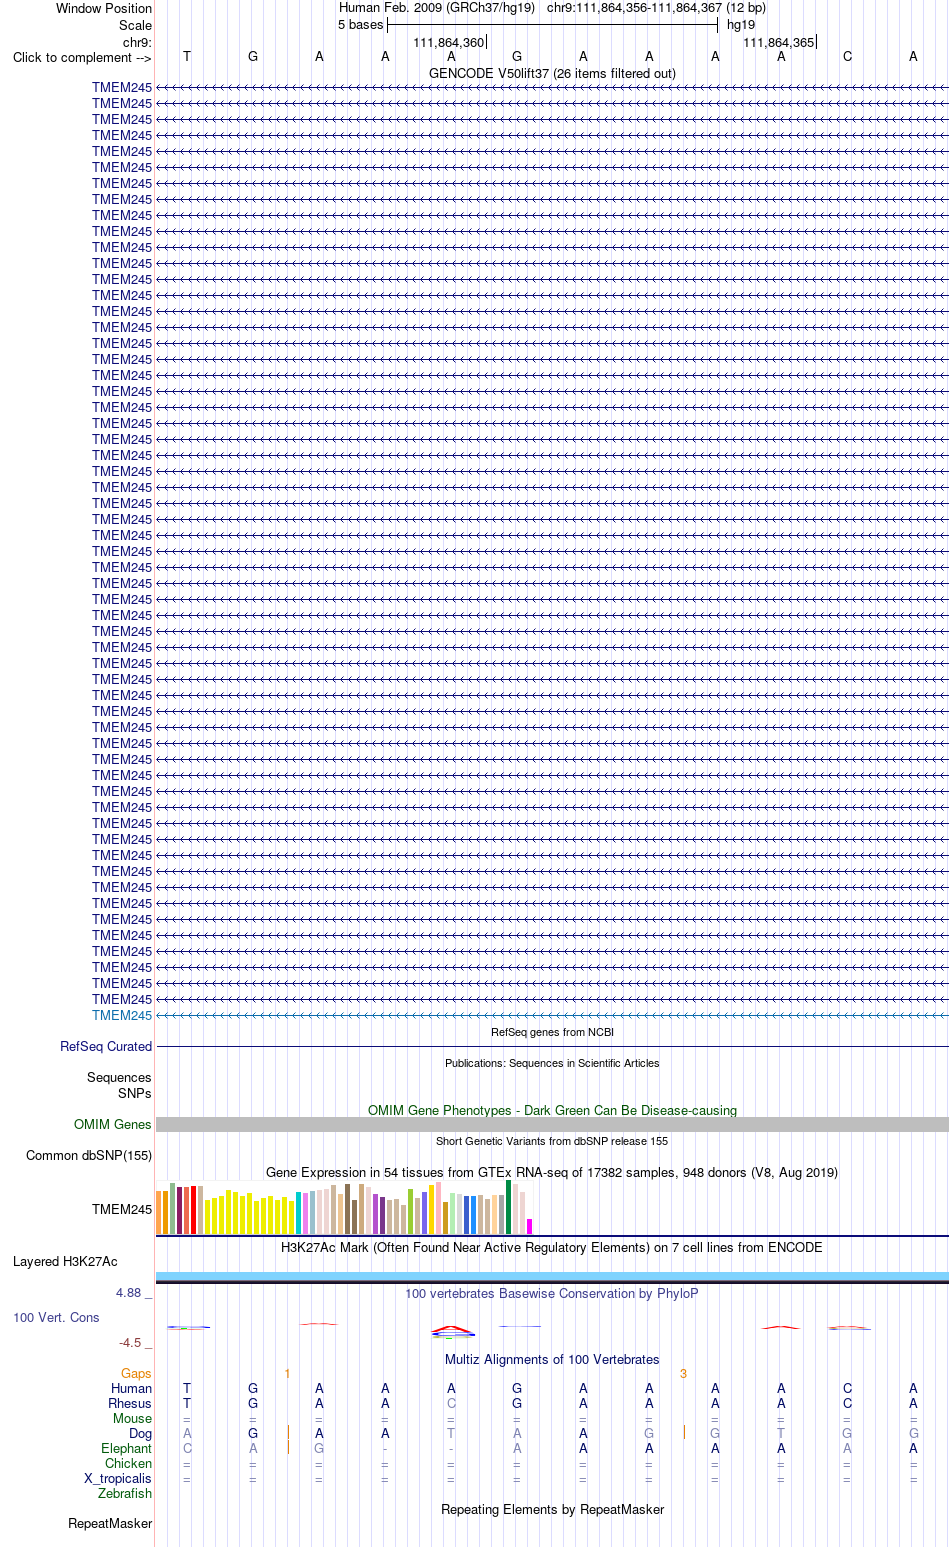Click the orange 'Gaps' row label
Screen dimensions: 950x1547
pos(137,1373)
